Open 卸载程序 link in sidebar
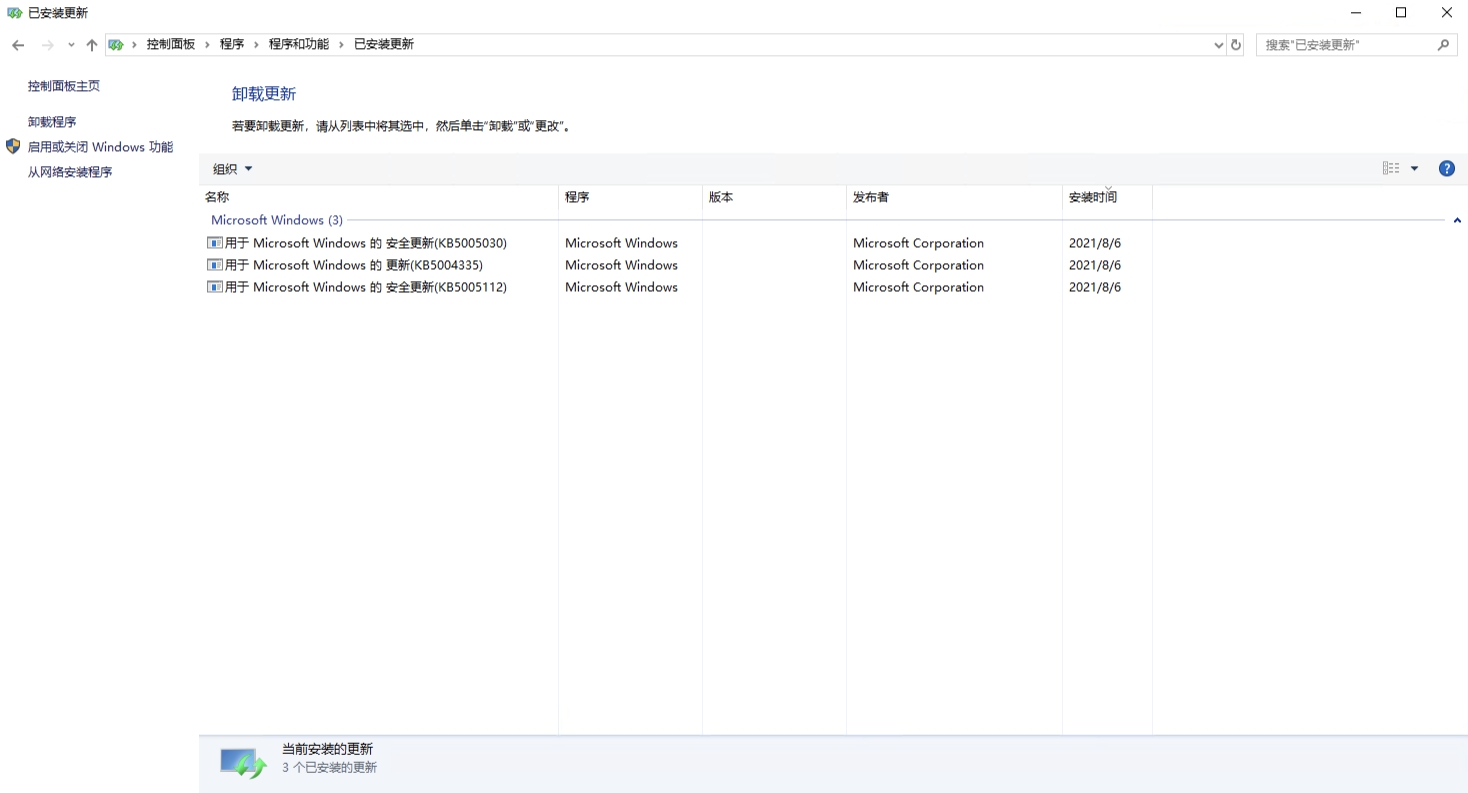This screenshot has width=1468, height=793. tap(52, 122)
